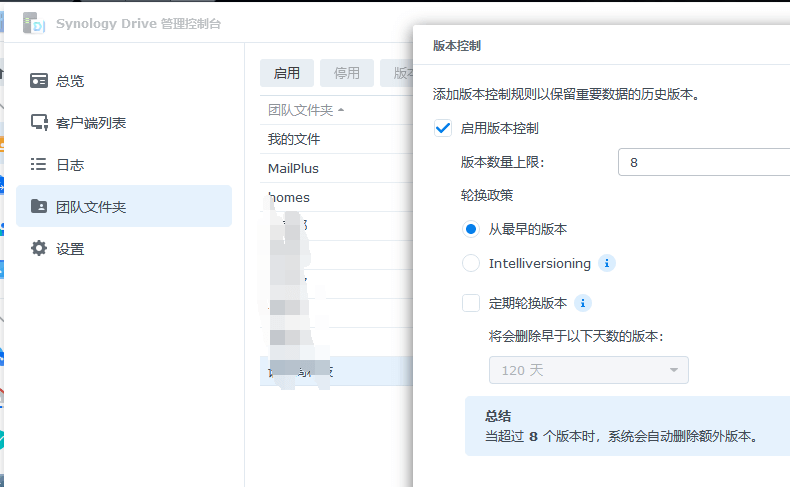Select 团队文件夹 in the sidebar menu

[x=124, y=207]
